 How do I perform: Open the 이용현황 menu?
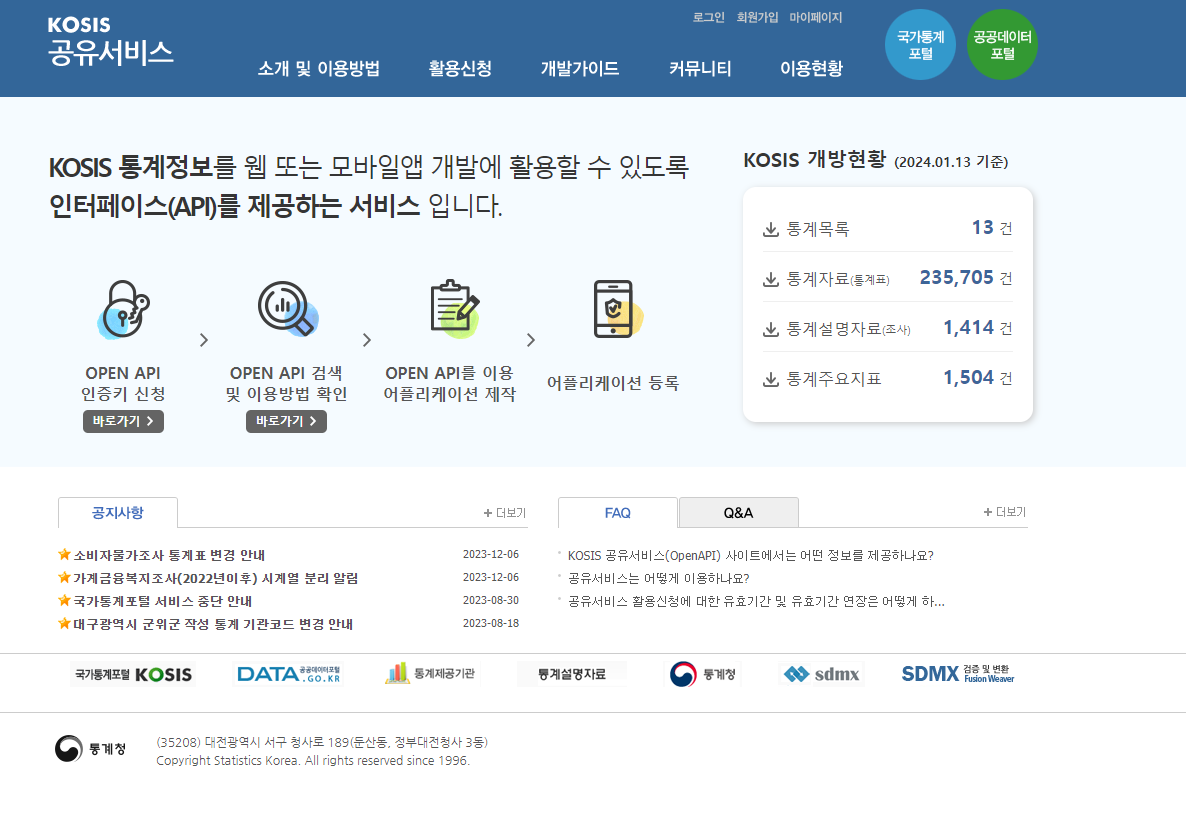pos(812,69)
